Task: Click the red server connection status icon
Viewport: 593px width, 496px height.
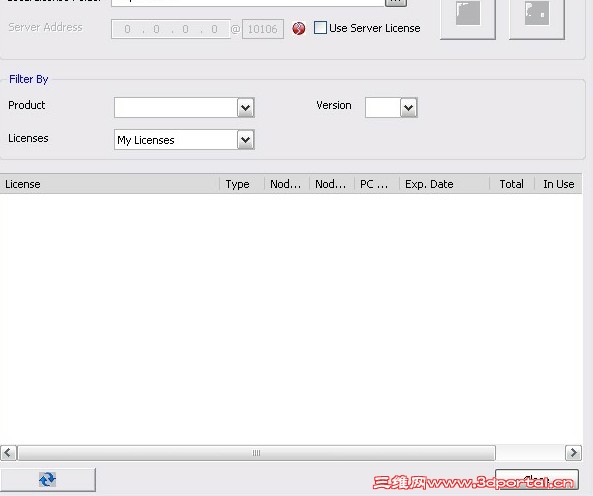Action: [299, 28]
